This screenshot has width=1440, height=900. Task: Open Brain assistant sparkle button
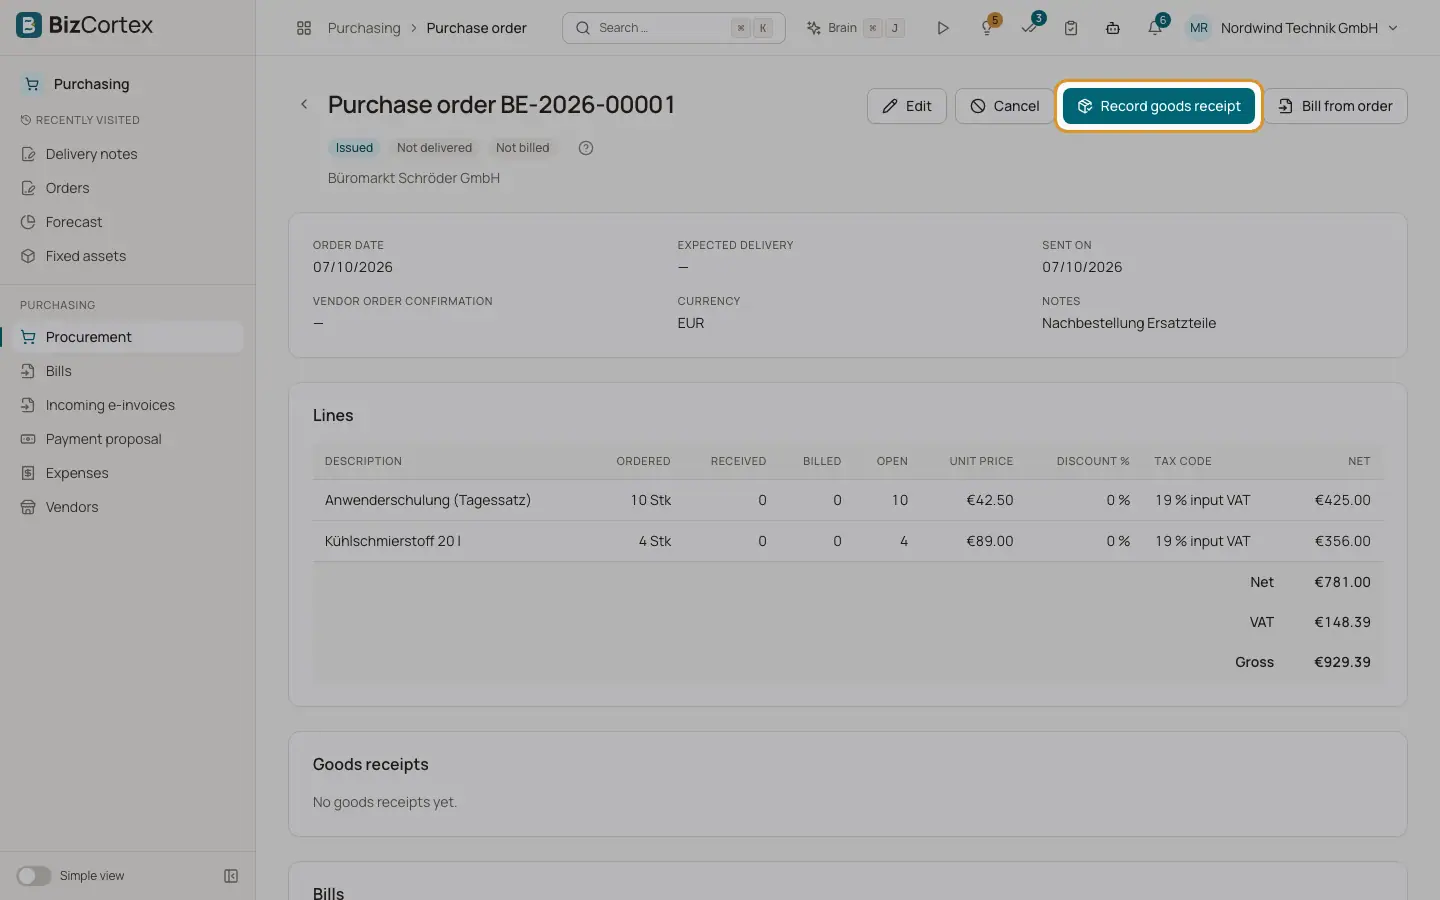[x=855, y=28]
